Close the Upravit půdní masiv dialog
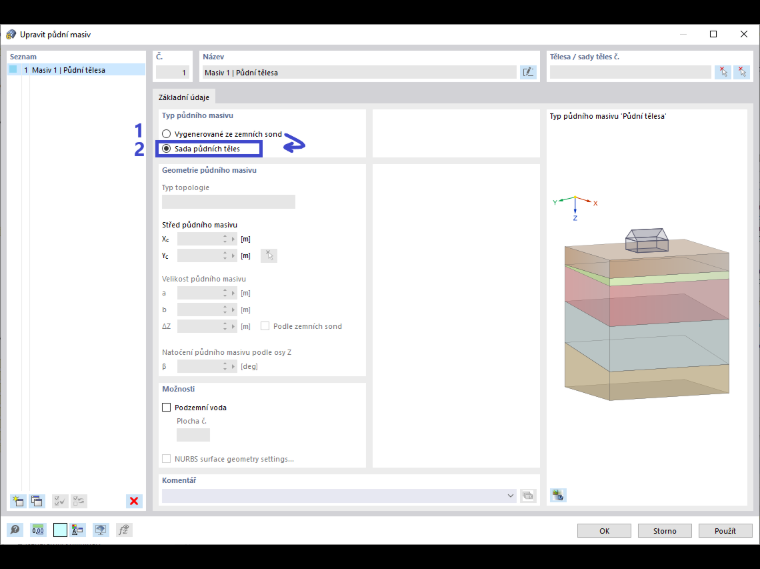Viewport: 760px width, 569px height. click(744, 34)
